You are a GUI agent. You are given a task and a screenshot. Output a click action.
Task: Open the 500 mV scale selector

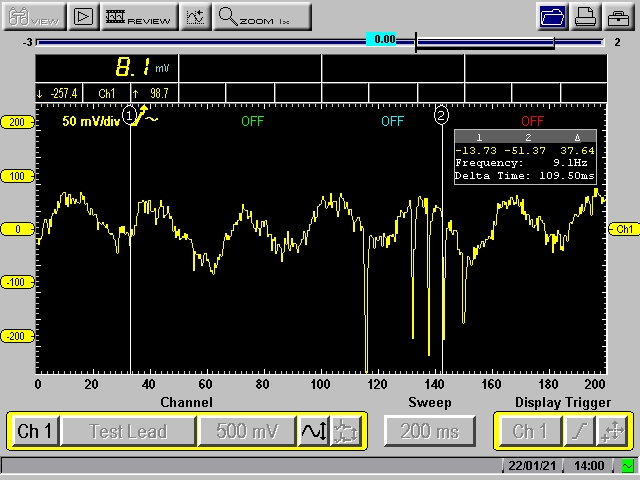pos(246,432)
